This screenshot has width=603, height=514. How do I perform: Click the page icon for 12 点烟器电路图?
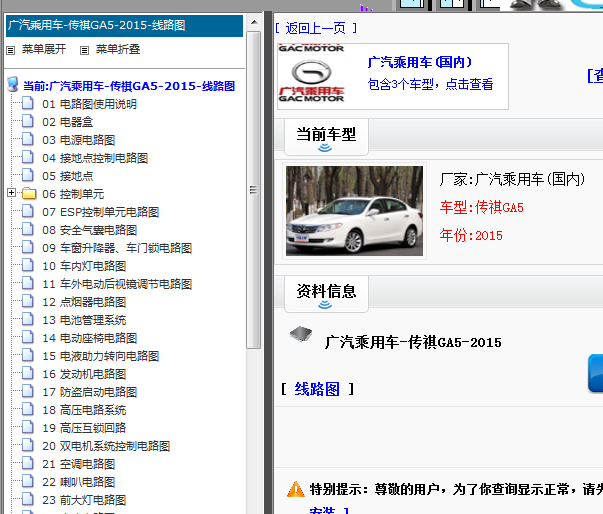[28, 301]
